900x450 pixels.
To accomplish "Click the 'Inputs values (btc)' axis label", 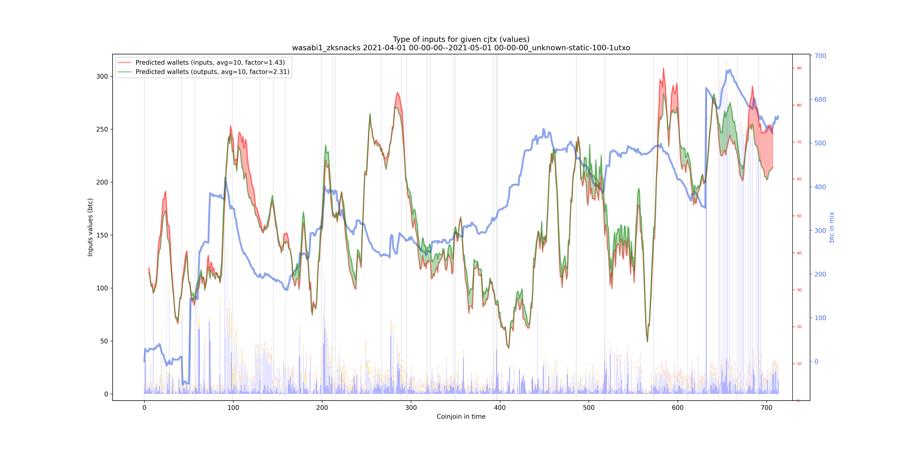I will (90, 227).
